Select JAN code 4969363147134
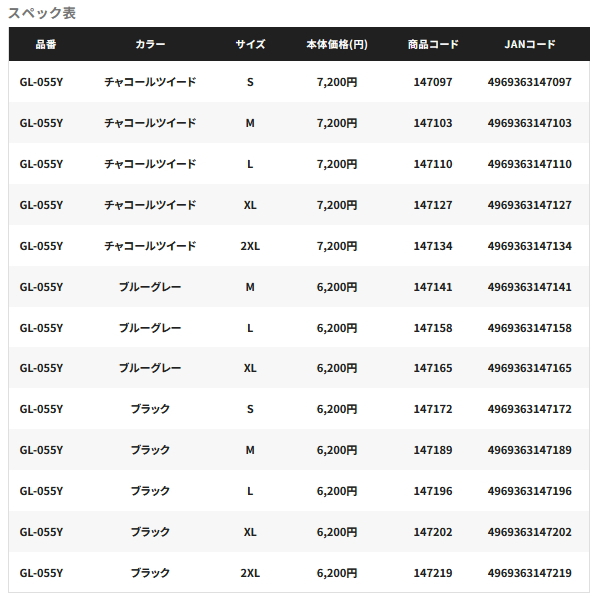This screenshot has height=600, width=600. coord(530,246)
